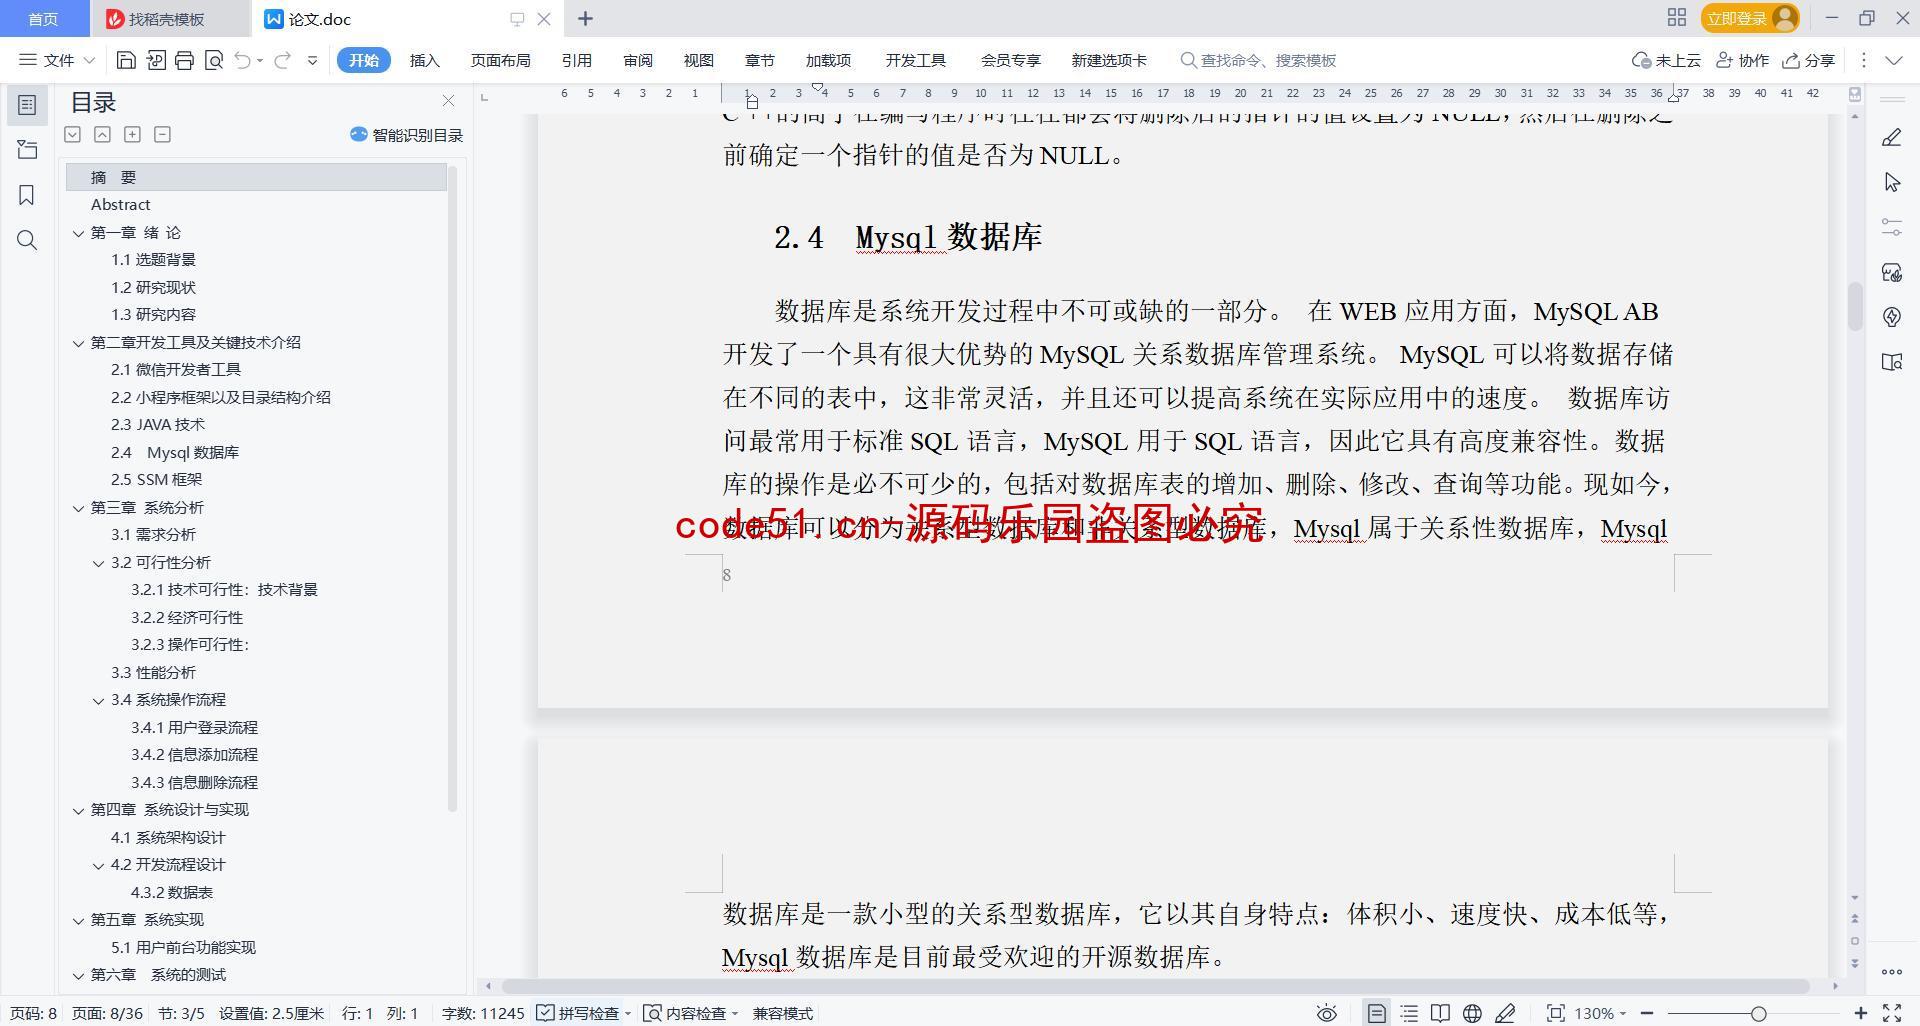Click the reading book icon on right sidebar

[x=1891, y=362]
